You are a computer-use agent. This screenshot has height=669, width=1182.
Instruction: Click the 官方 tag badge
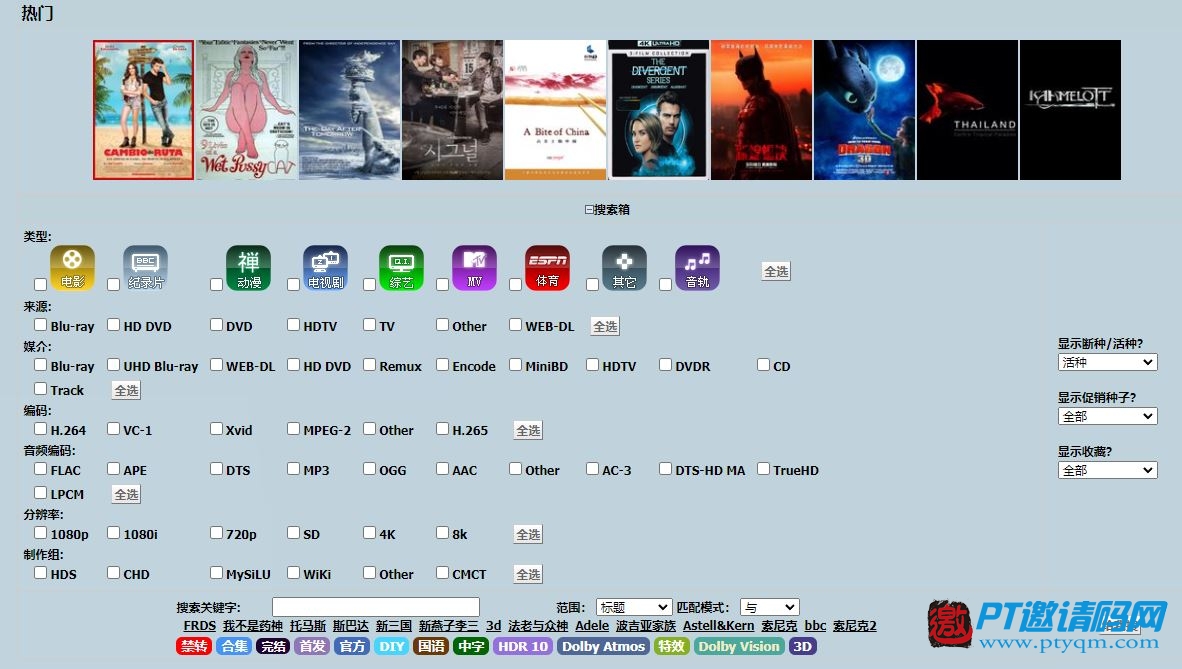coord(351,646)
